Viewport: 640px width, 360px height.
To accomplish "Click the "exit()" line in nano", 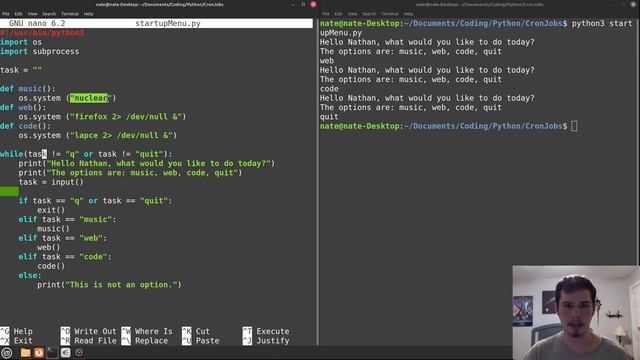I will [x=51, y=210].
